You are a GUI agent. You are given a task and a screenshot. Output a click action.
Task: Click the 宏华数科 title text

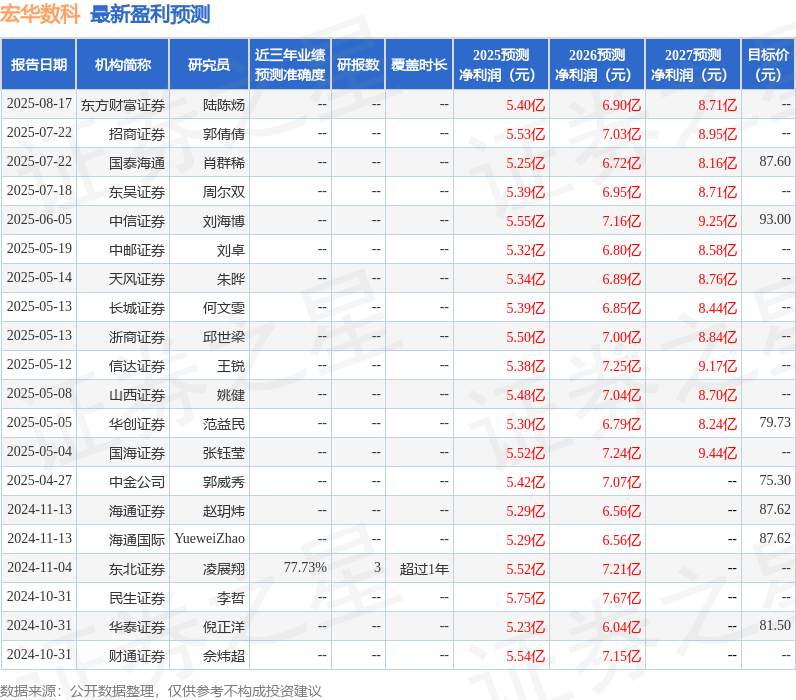pyautogui.click(x=40, y=14)
